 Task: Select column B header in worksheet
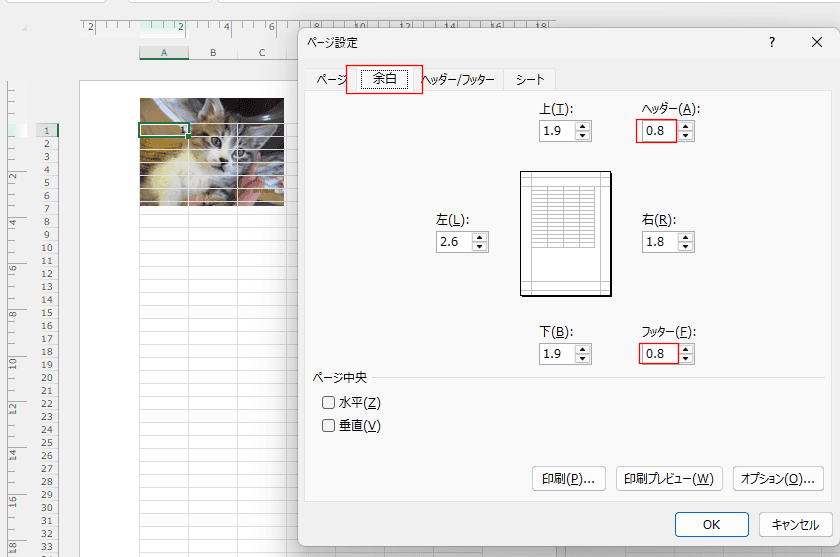(x=213, y=52)
